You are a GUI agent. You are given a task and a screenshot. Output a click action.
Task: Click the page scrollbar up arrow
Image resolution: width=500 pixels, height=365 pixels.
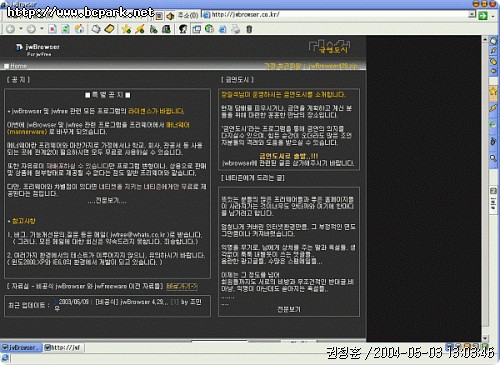(485, 39)
